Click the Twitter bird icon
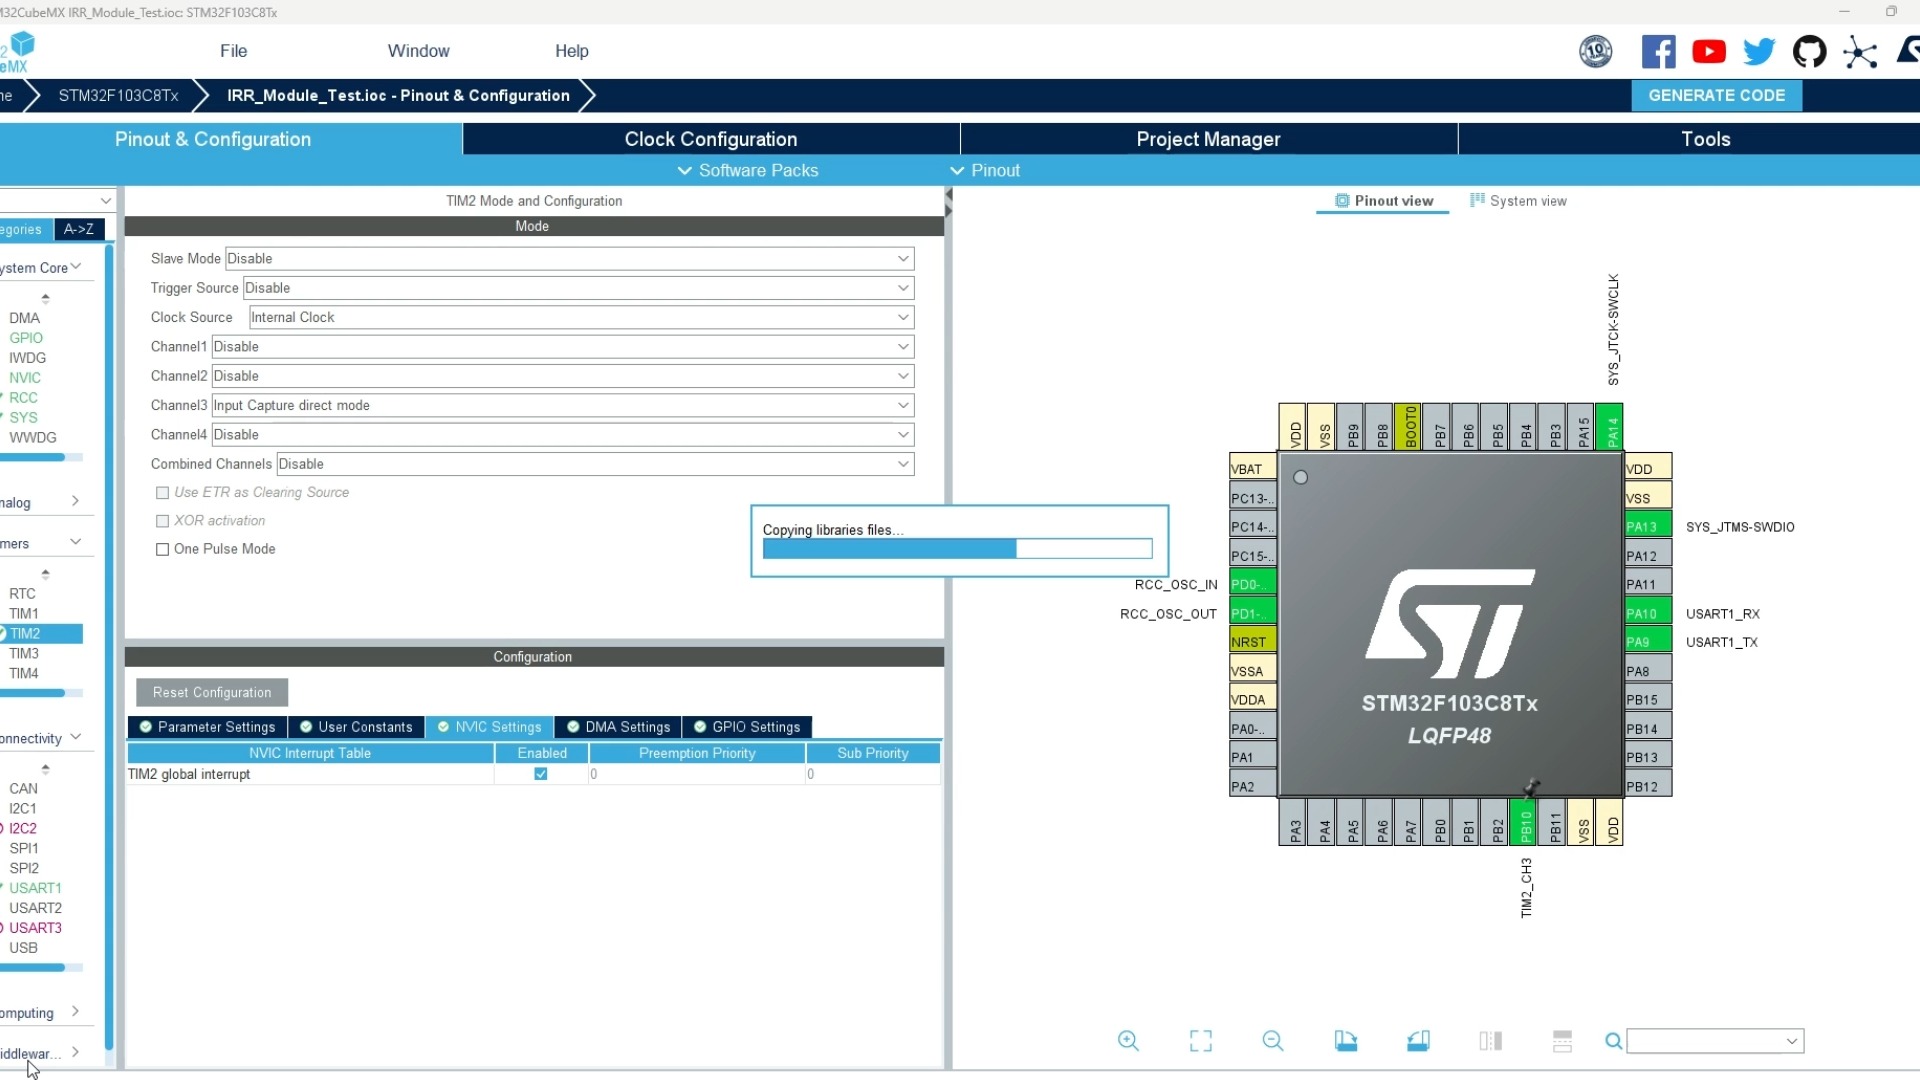 [1759, 51]
